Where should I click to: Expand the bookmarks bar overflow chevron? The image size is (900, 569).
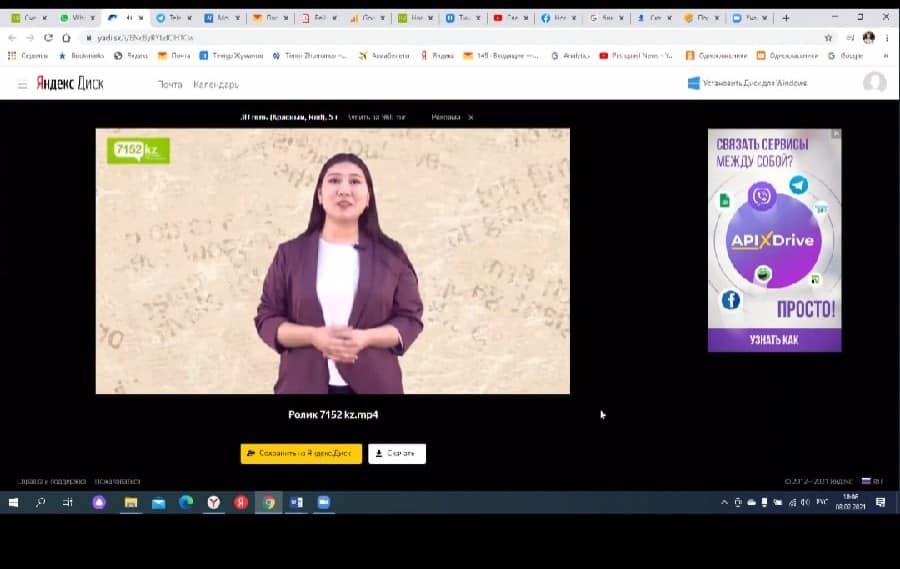(886, 56)
